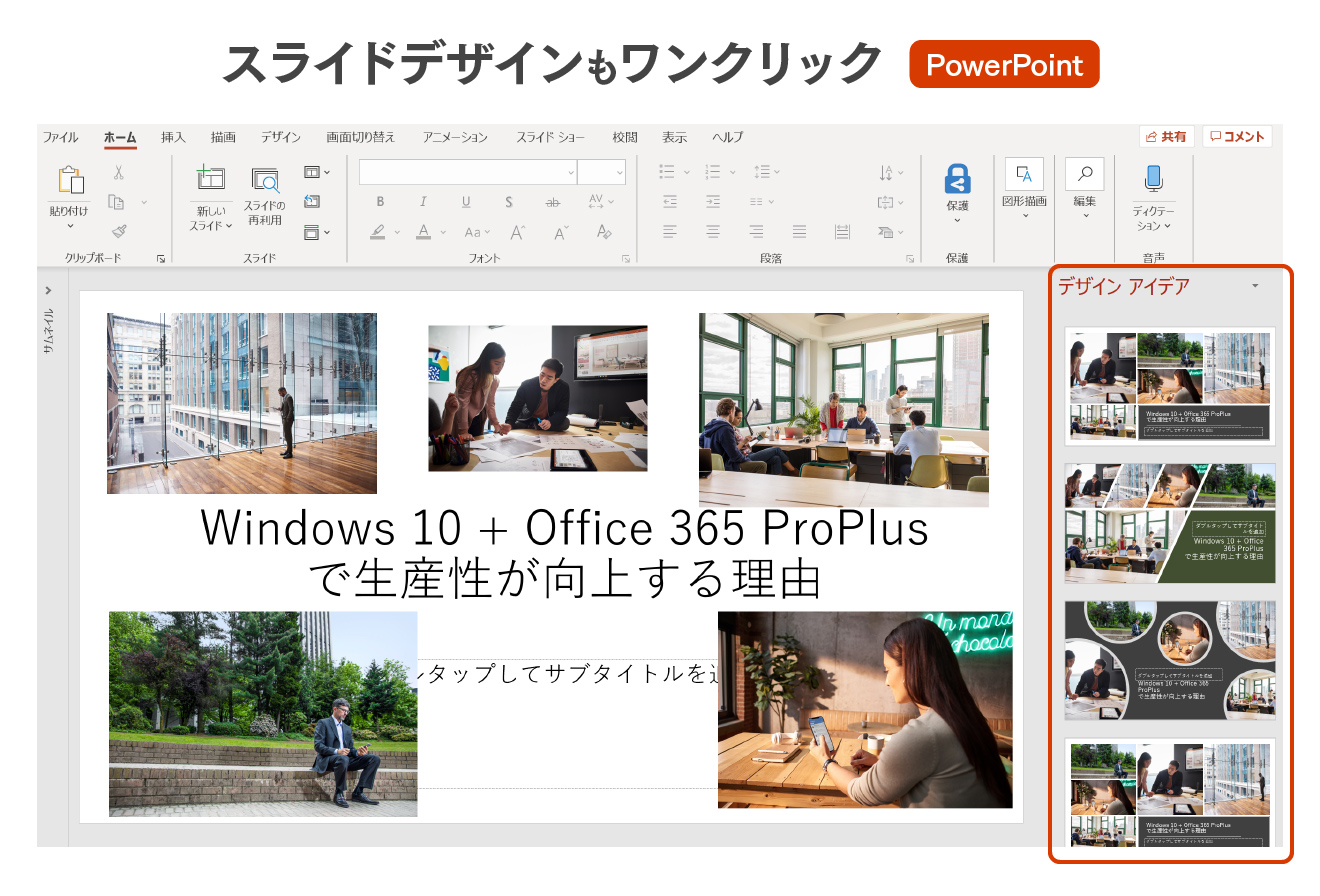Click the Copy icon in the clipboard group
Screen dimensions: 1320x896
pyautogui.click(x=117, y=202)
